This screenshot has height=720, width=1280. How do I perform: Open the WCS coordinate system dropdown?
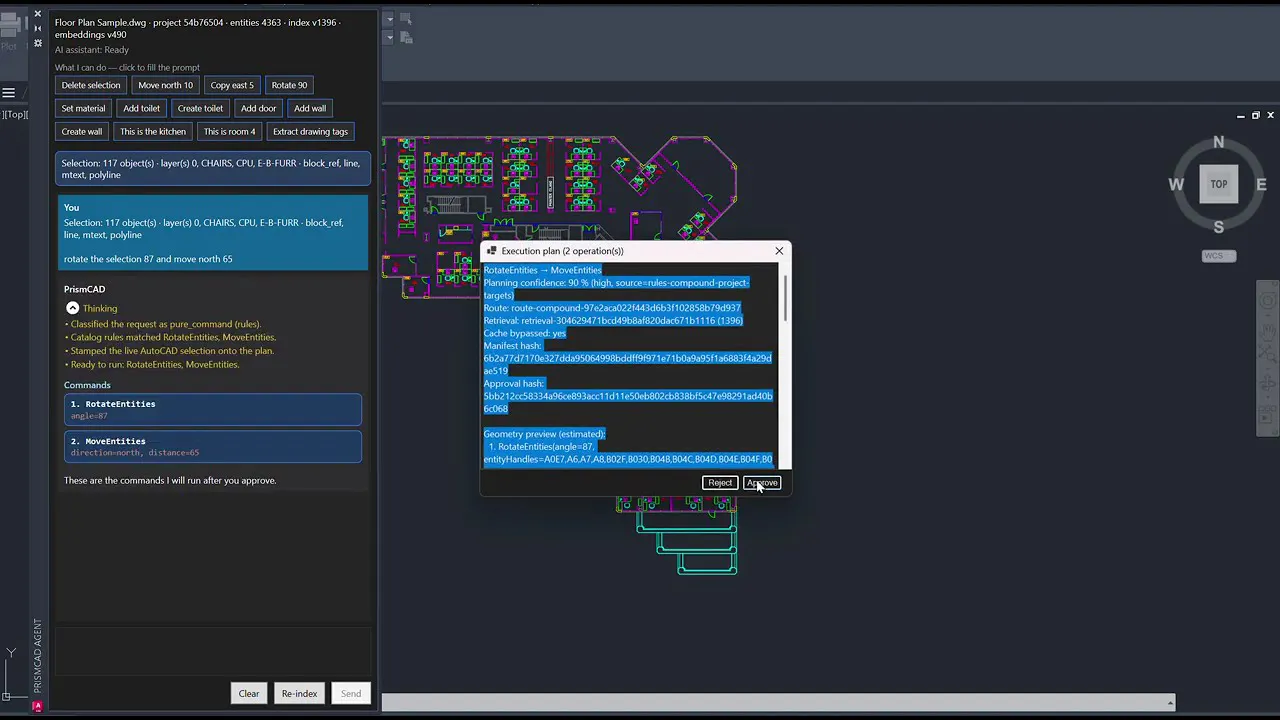pos(1219,256)
